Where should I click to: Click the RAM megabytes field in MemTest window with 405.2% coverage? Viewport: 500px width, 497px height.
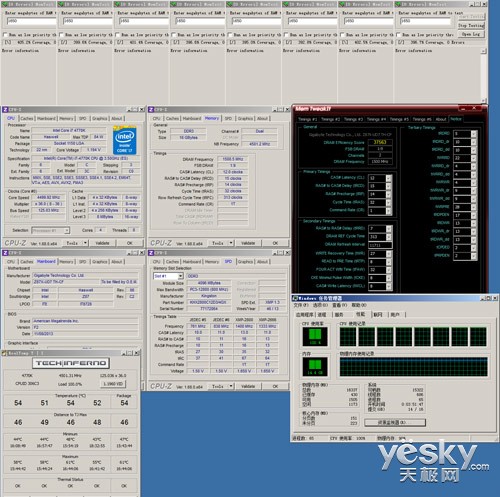tap(31, 21)
